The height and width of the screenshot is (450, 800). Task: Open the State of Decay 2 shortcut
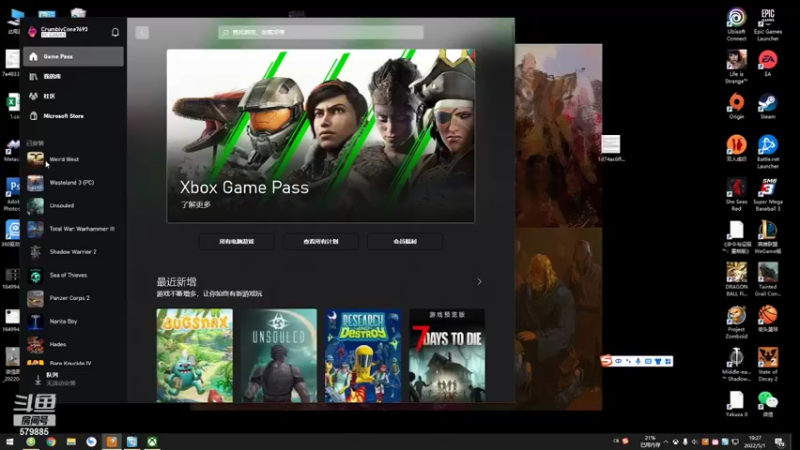tap(768, 365)
